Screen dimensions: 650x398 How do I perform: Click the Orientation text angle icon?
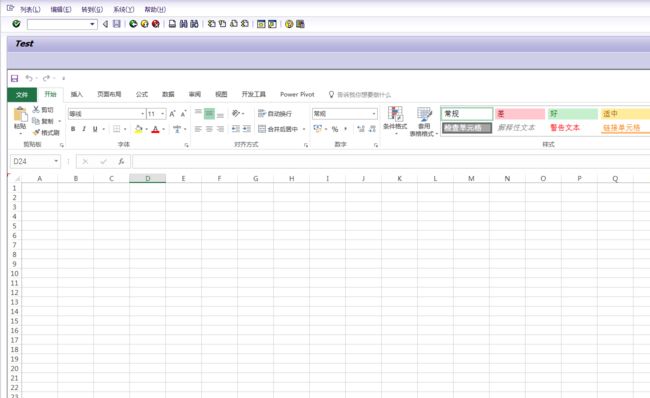click(x=237, y=113)
